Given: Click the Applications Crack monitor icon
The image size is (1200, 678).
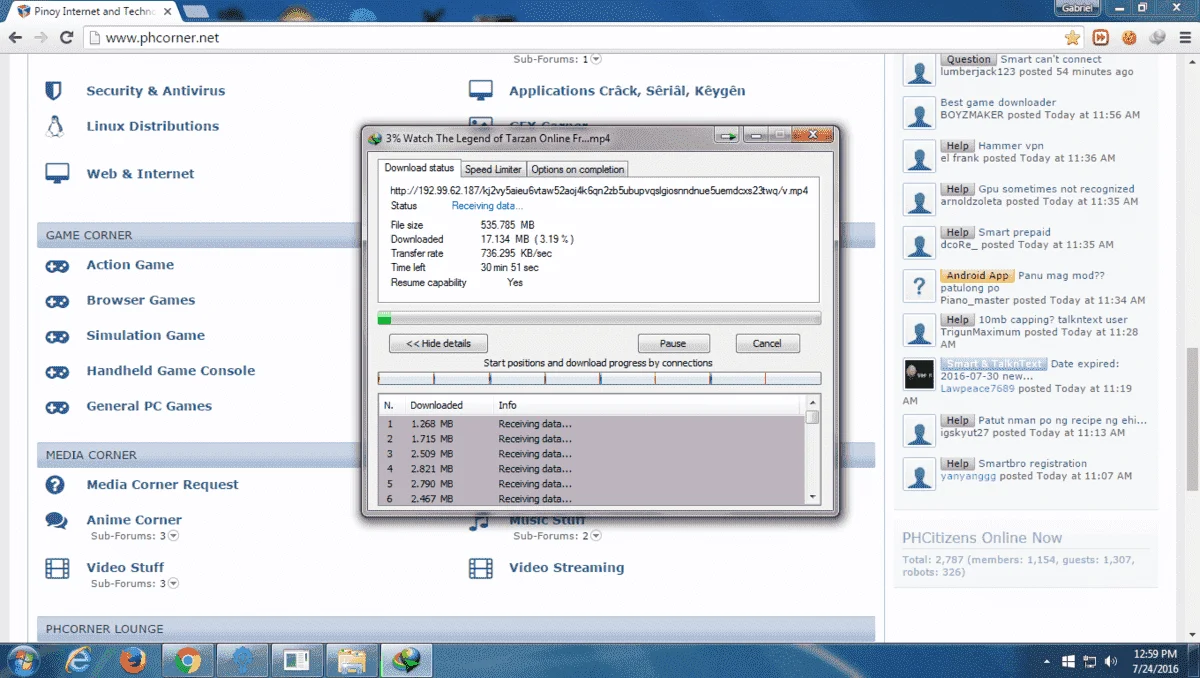Looking at the screenshot, I should point(481,91).
